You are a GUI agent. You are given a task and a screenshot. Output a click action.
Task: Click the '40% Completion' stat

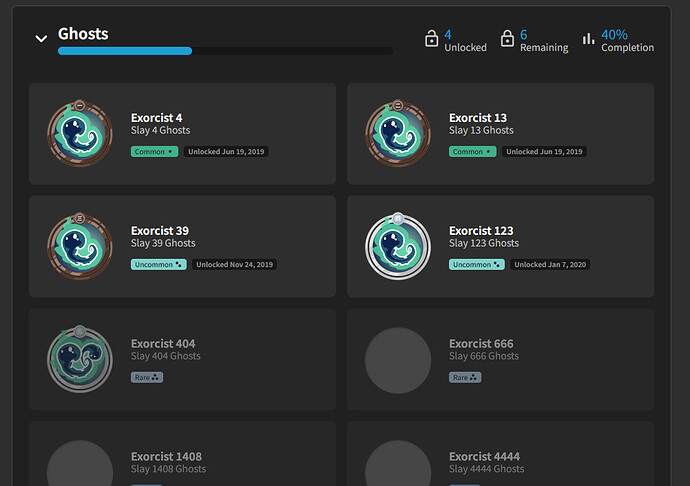[x=628, y=40]
